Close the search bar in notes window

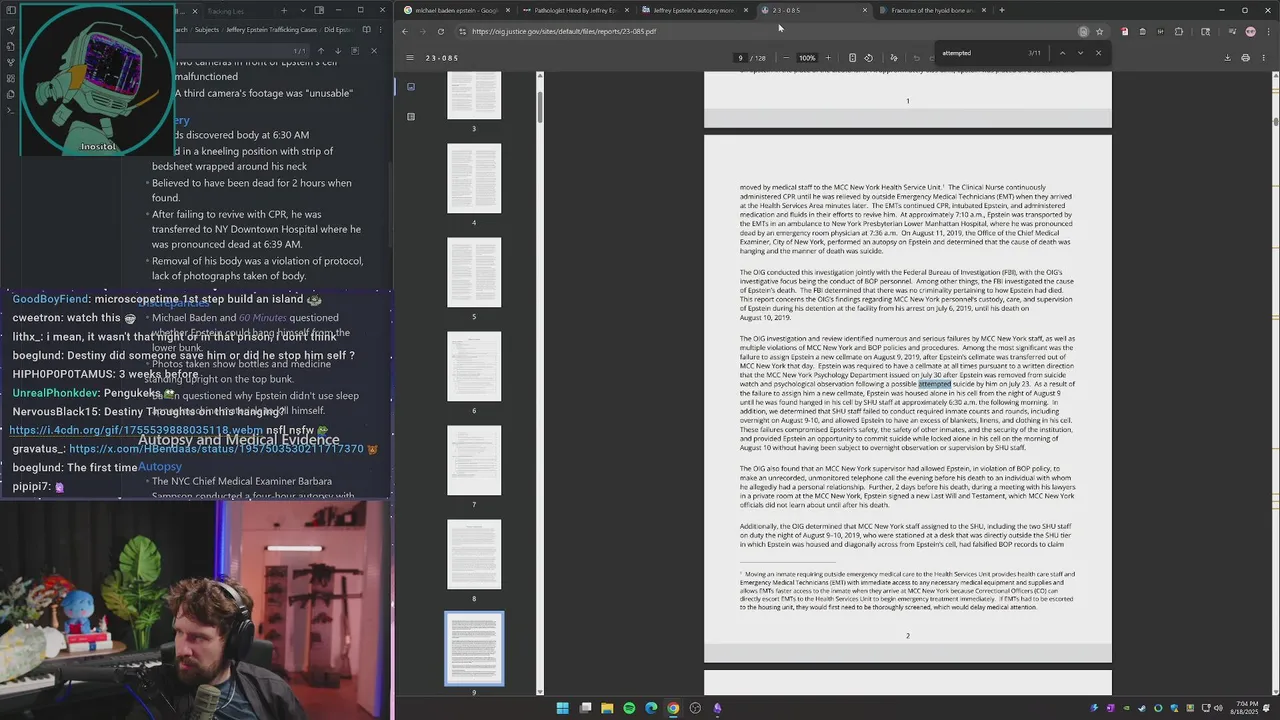coord(374,51)
